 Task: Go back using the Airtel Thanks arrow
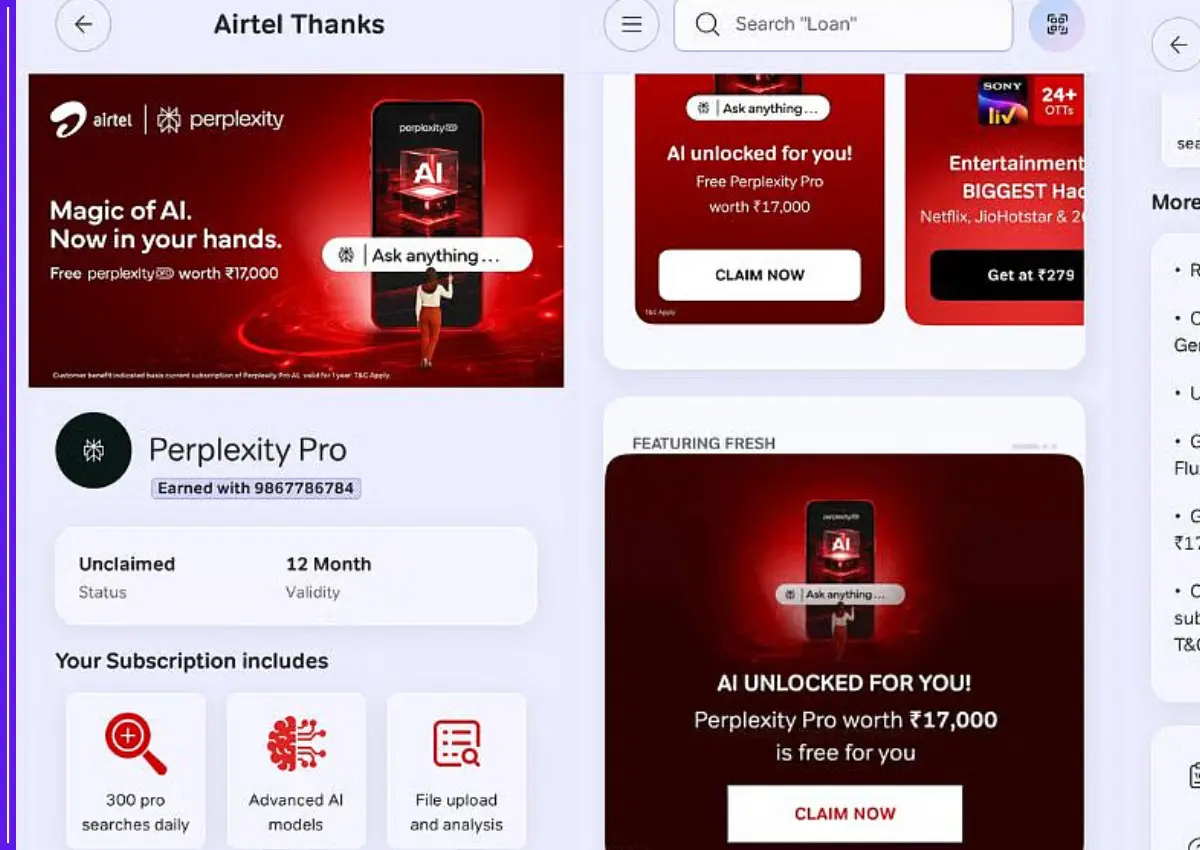point(83,25)
